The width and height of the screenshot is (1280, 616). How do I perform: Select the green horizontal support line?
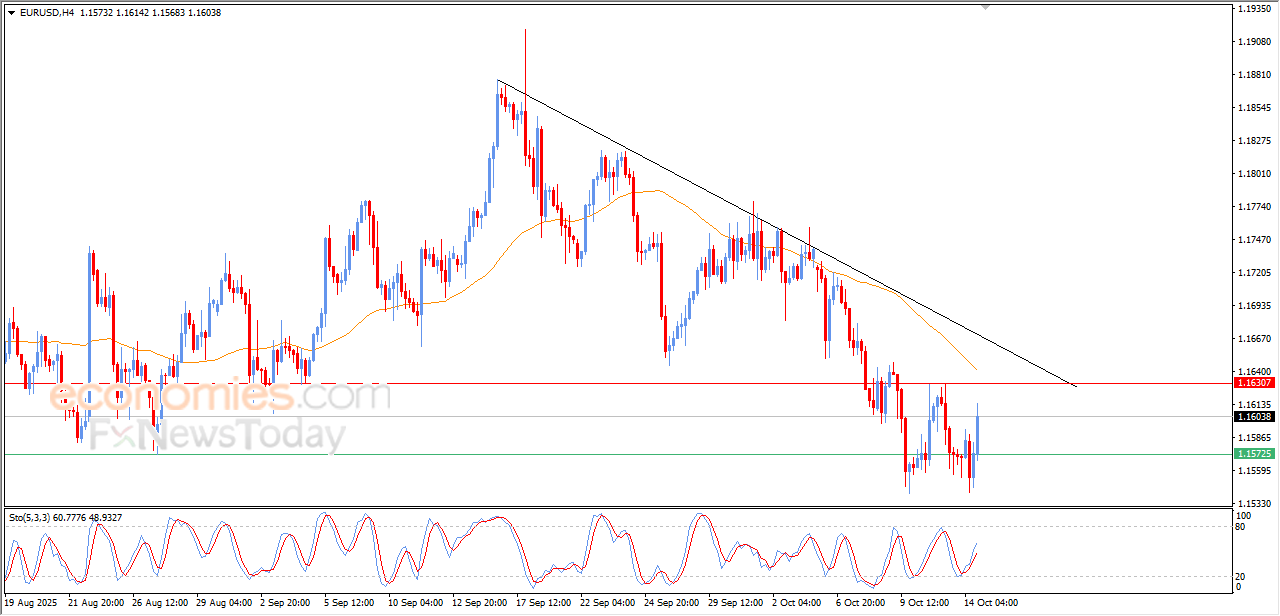coord(617,454)
